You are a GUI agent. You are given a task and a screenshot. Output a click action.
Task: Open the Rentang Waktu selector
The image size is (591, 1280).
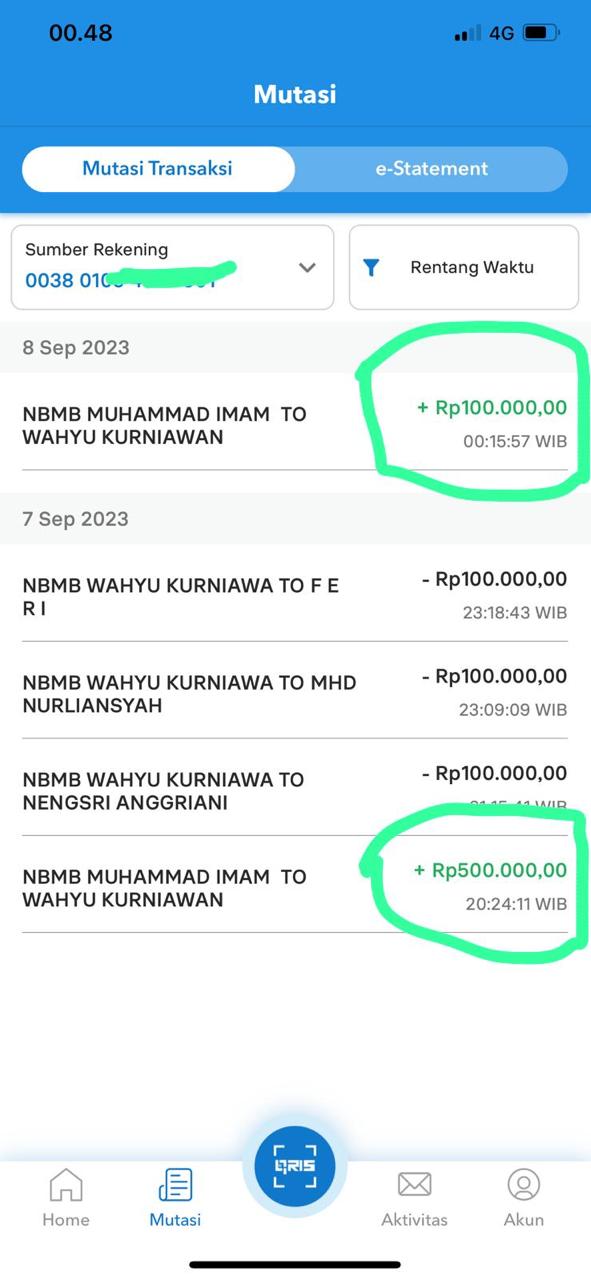pos(464,267)
